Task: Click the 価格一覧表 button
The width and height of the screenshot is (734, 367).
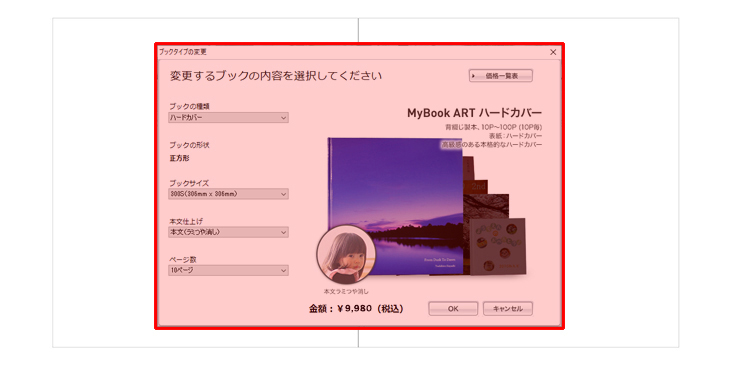Action: [x=500, y=76]
